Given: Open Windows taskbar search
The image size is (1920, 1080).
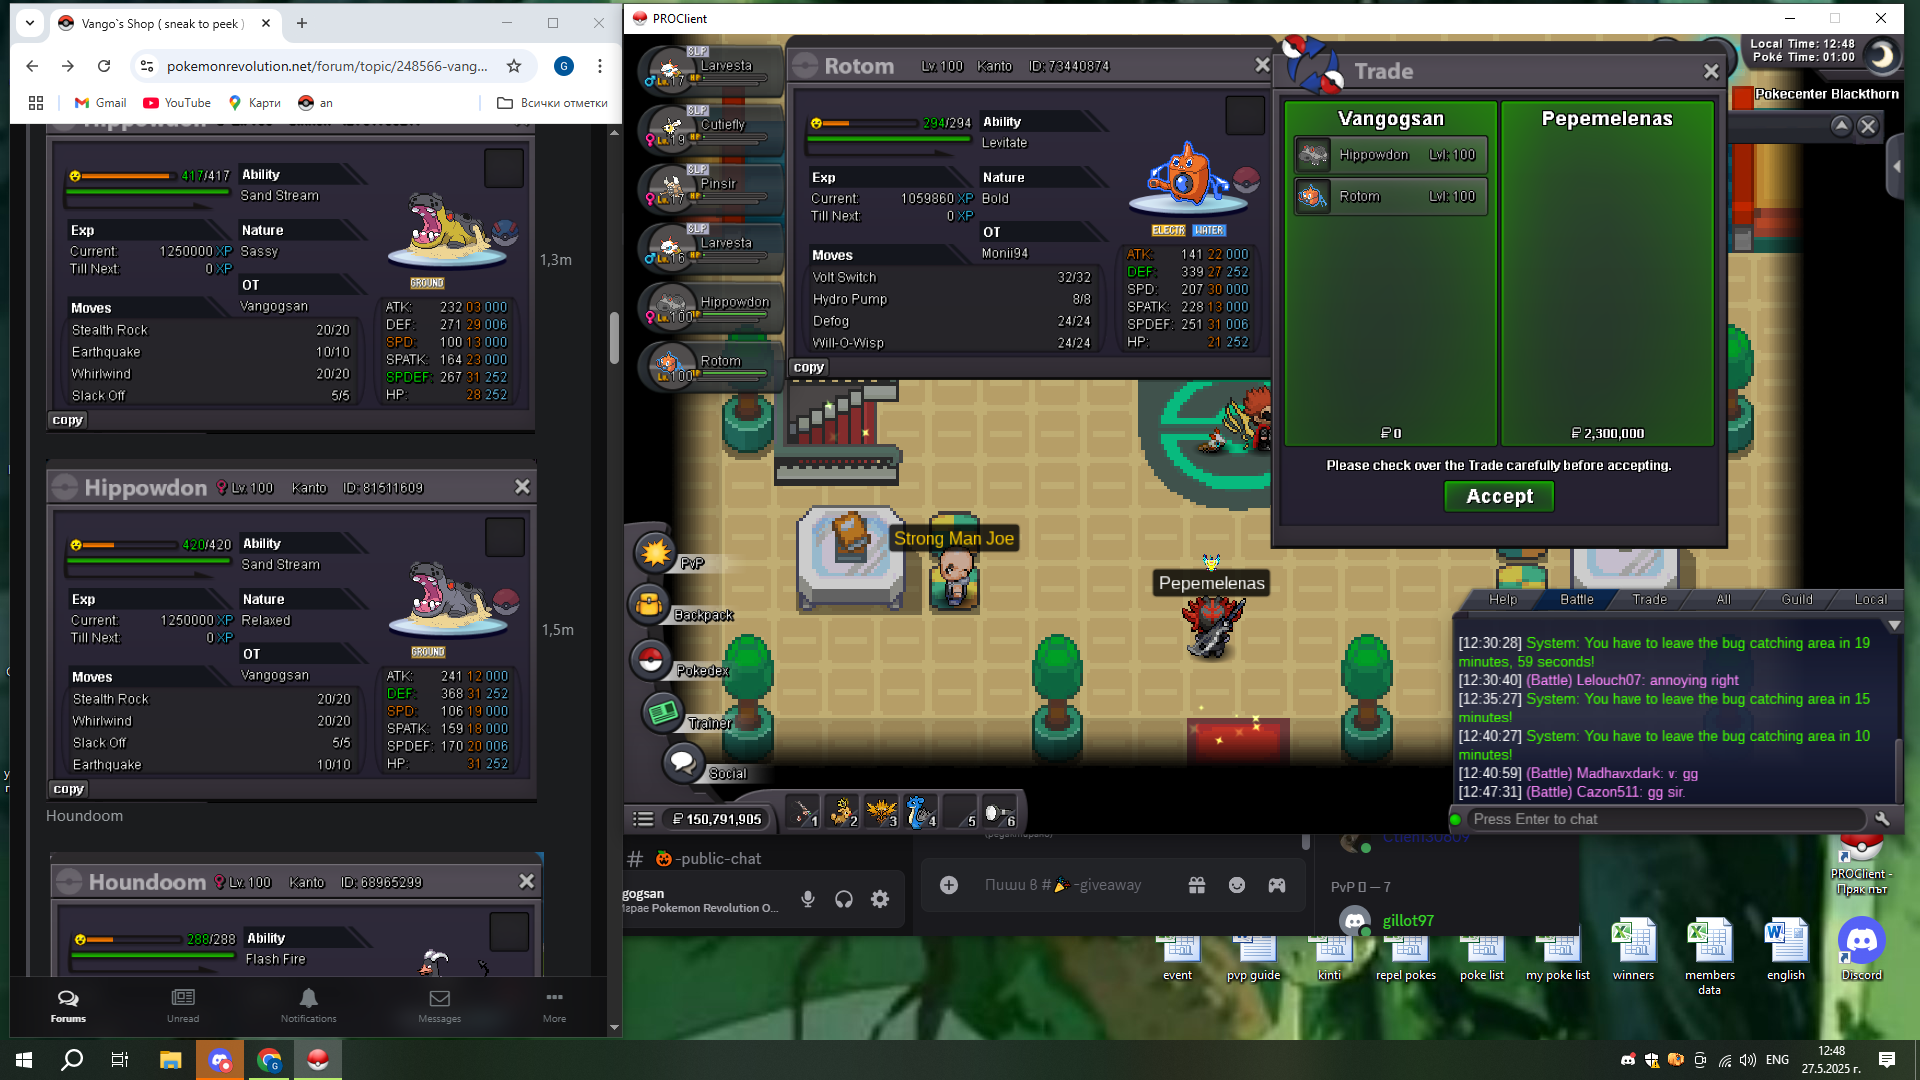Looking at the screenshot, I should coord(72,1060).
